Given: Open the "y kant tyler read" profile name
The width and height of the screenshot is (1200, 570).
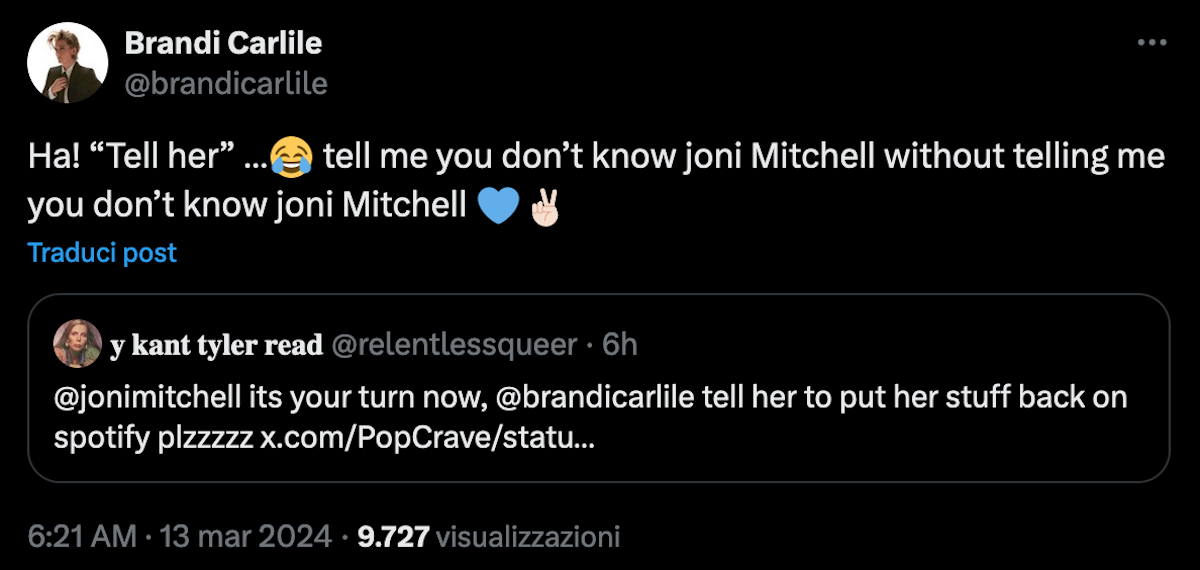Looking at the screenshot, I should (216, 345).
